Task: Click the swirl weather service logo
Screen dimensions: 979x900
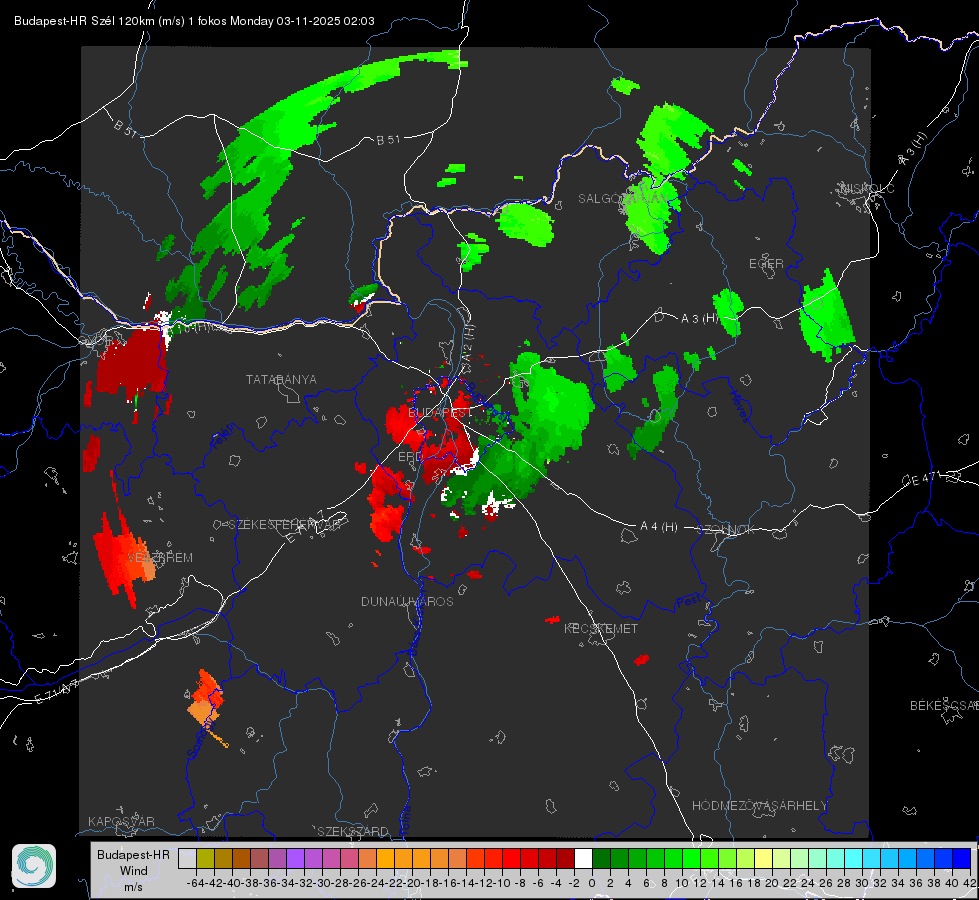Action: tap(34, 866)
